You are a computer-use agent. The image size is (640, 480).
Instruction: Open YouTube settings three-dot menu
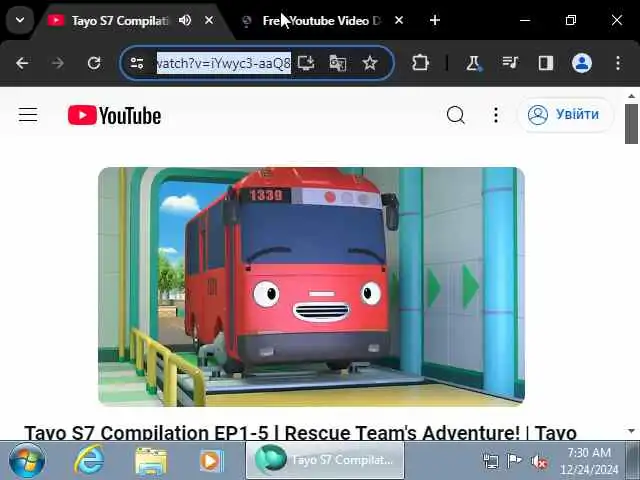496,115
